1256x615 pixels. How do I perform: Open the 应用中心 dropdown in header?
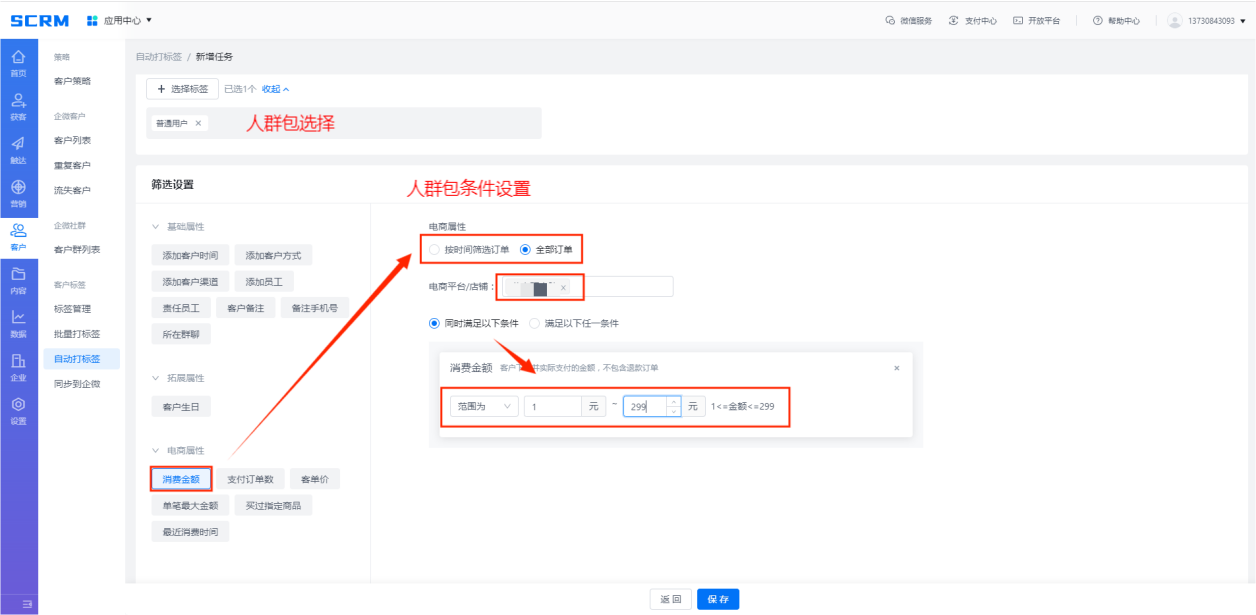point(120,20)
